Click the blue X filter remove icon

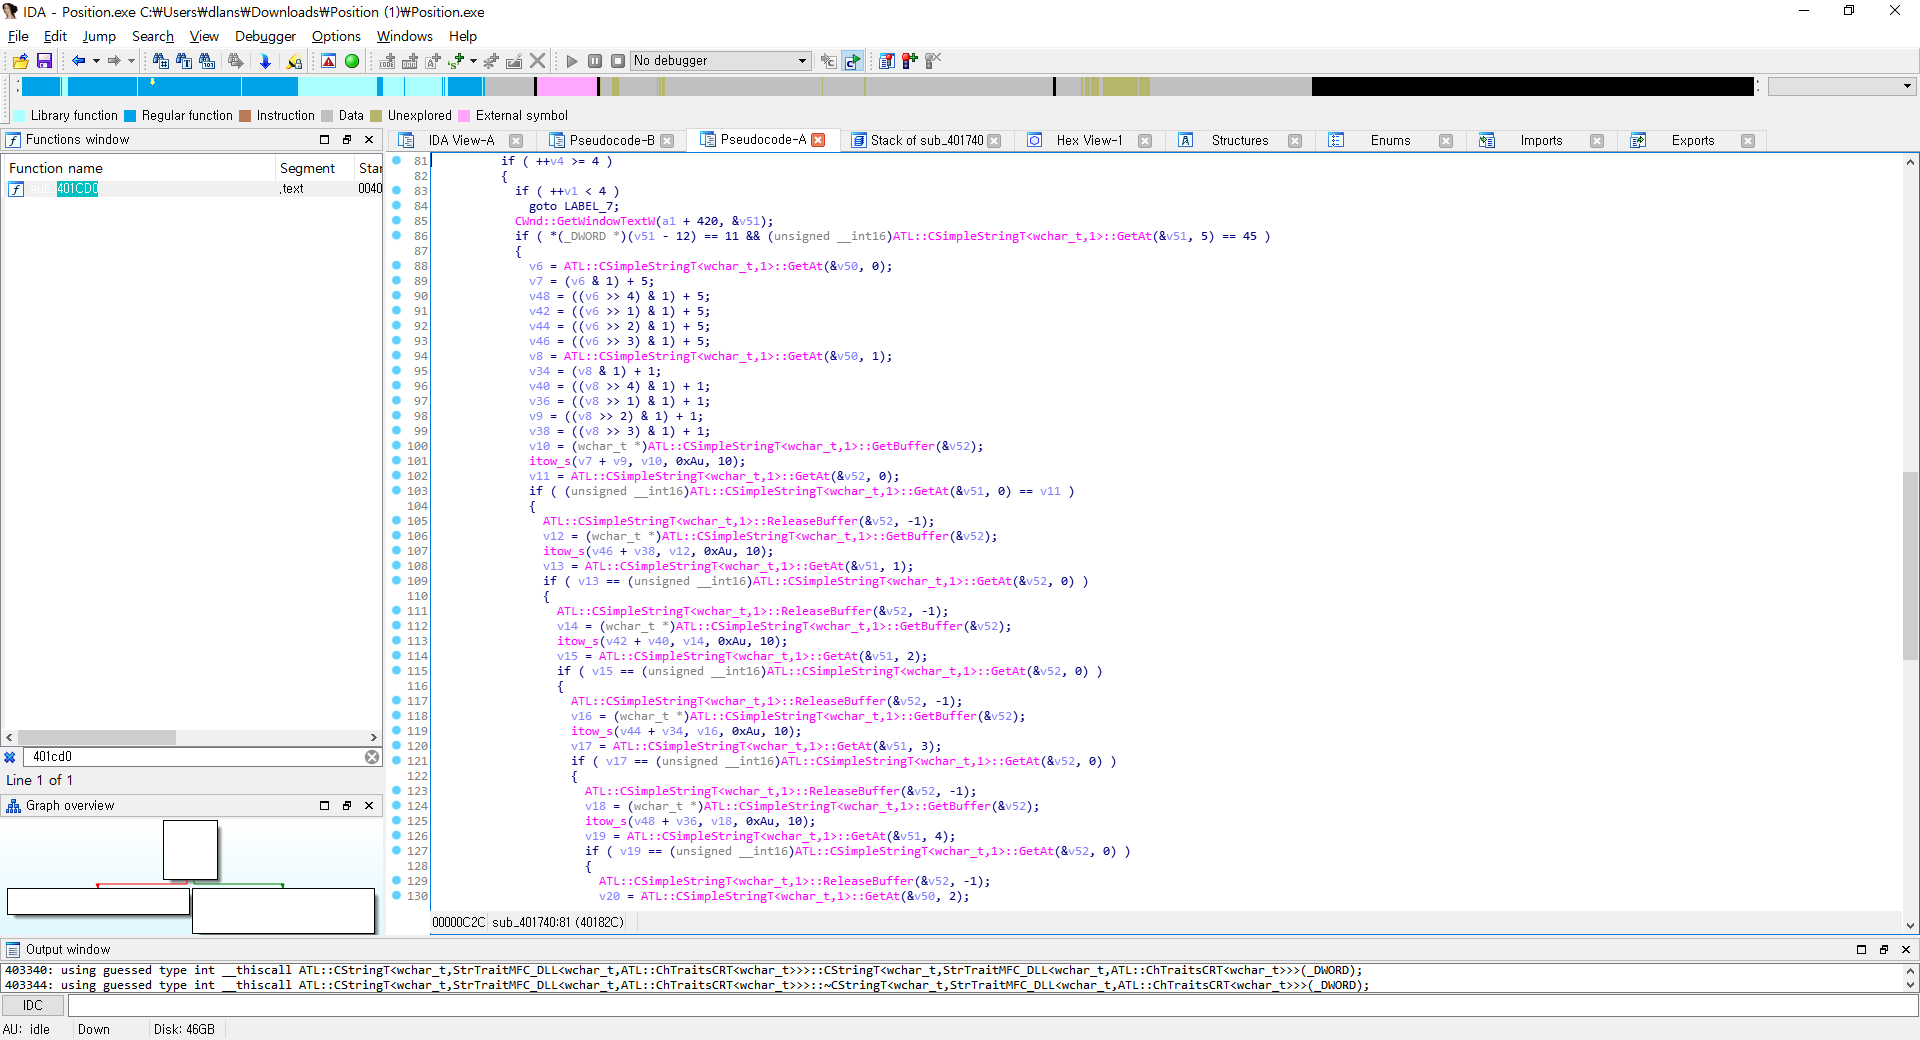(x=10, y=757)
